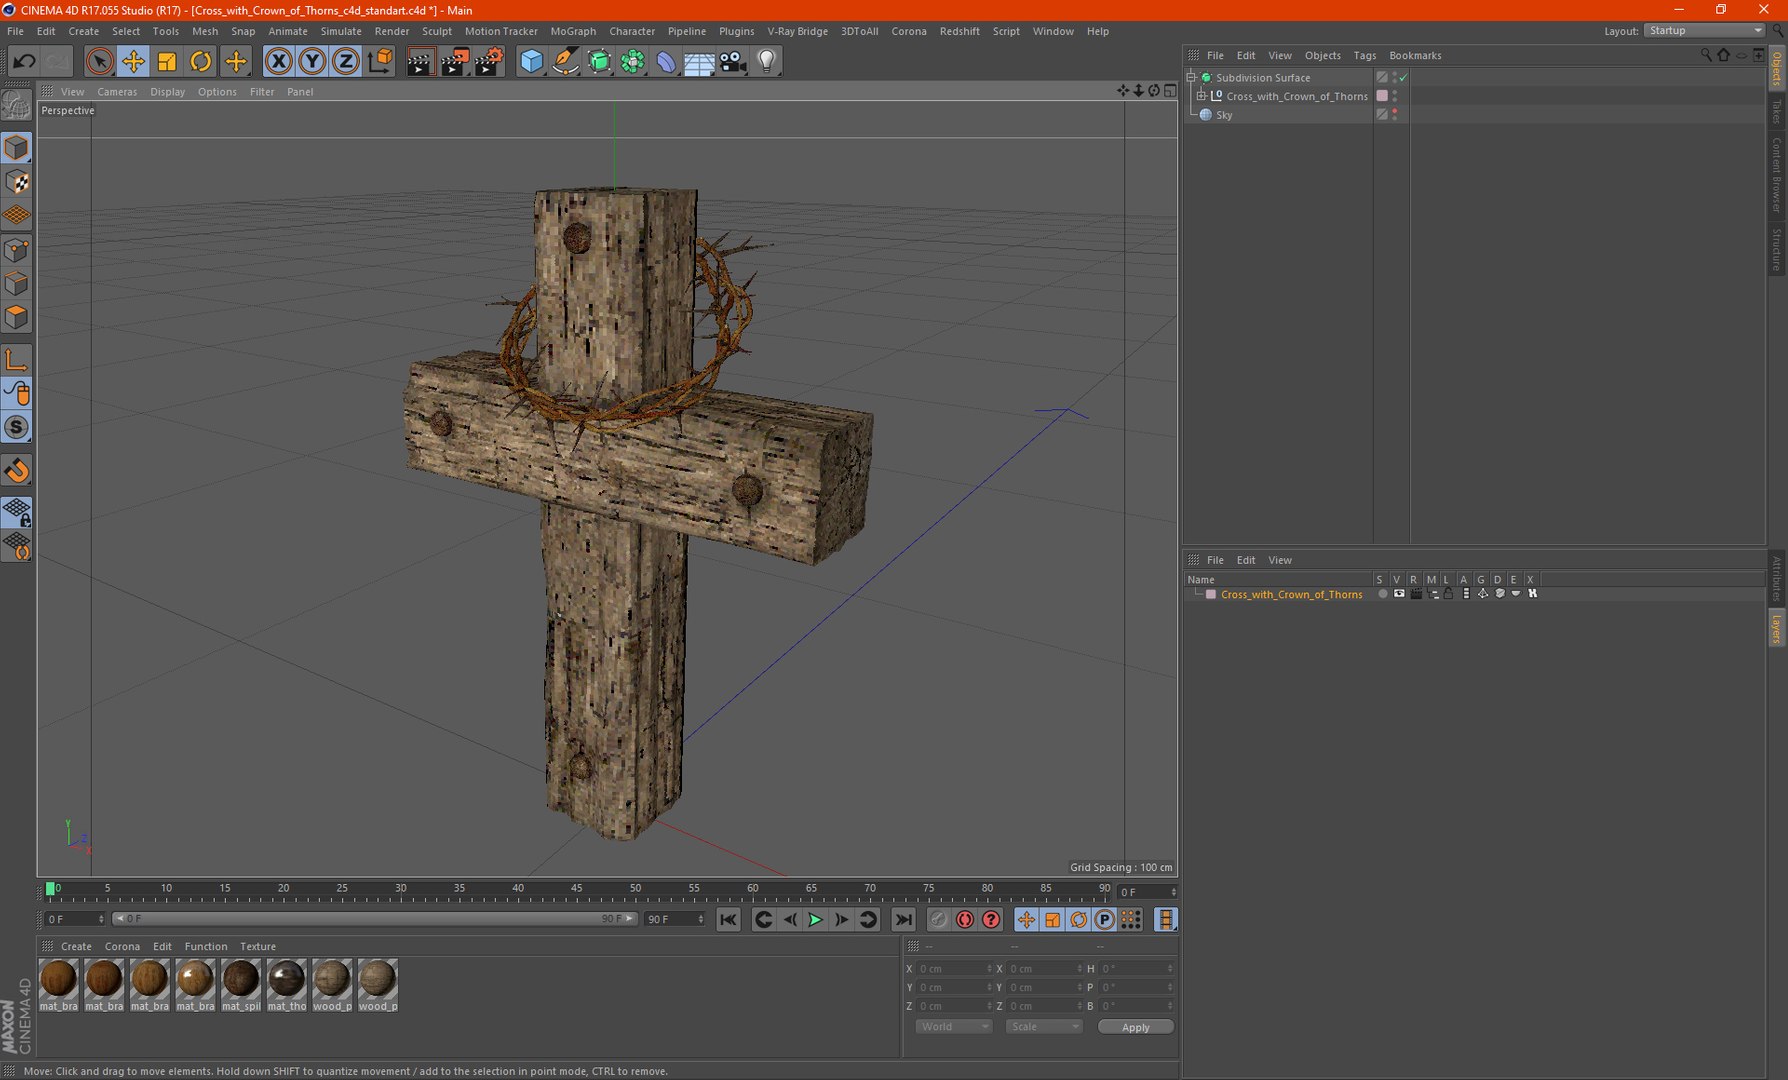Viewport: 1788px width, 1080px height.
Task: Select Make Editable icon in left toolbar
Action: tap(16, 104)
